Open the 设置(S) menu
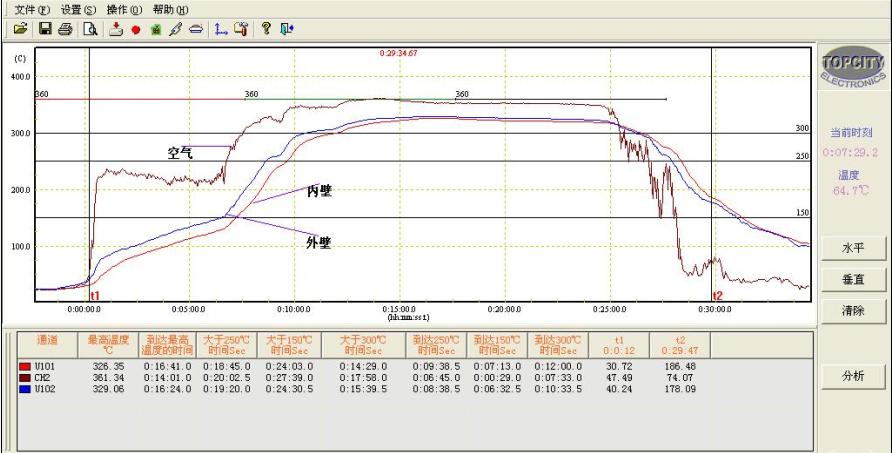The width and height of the screenshot is (892, 453). (x=78, y=9)
